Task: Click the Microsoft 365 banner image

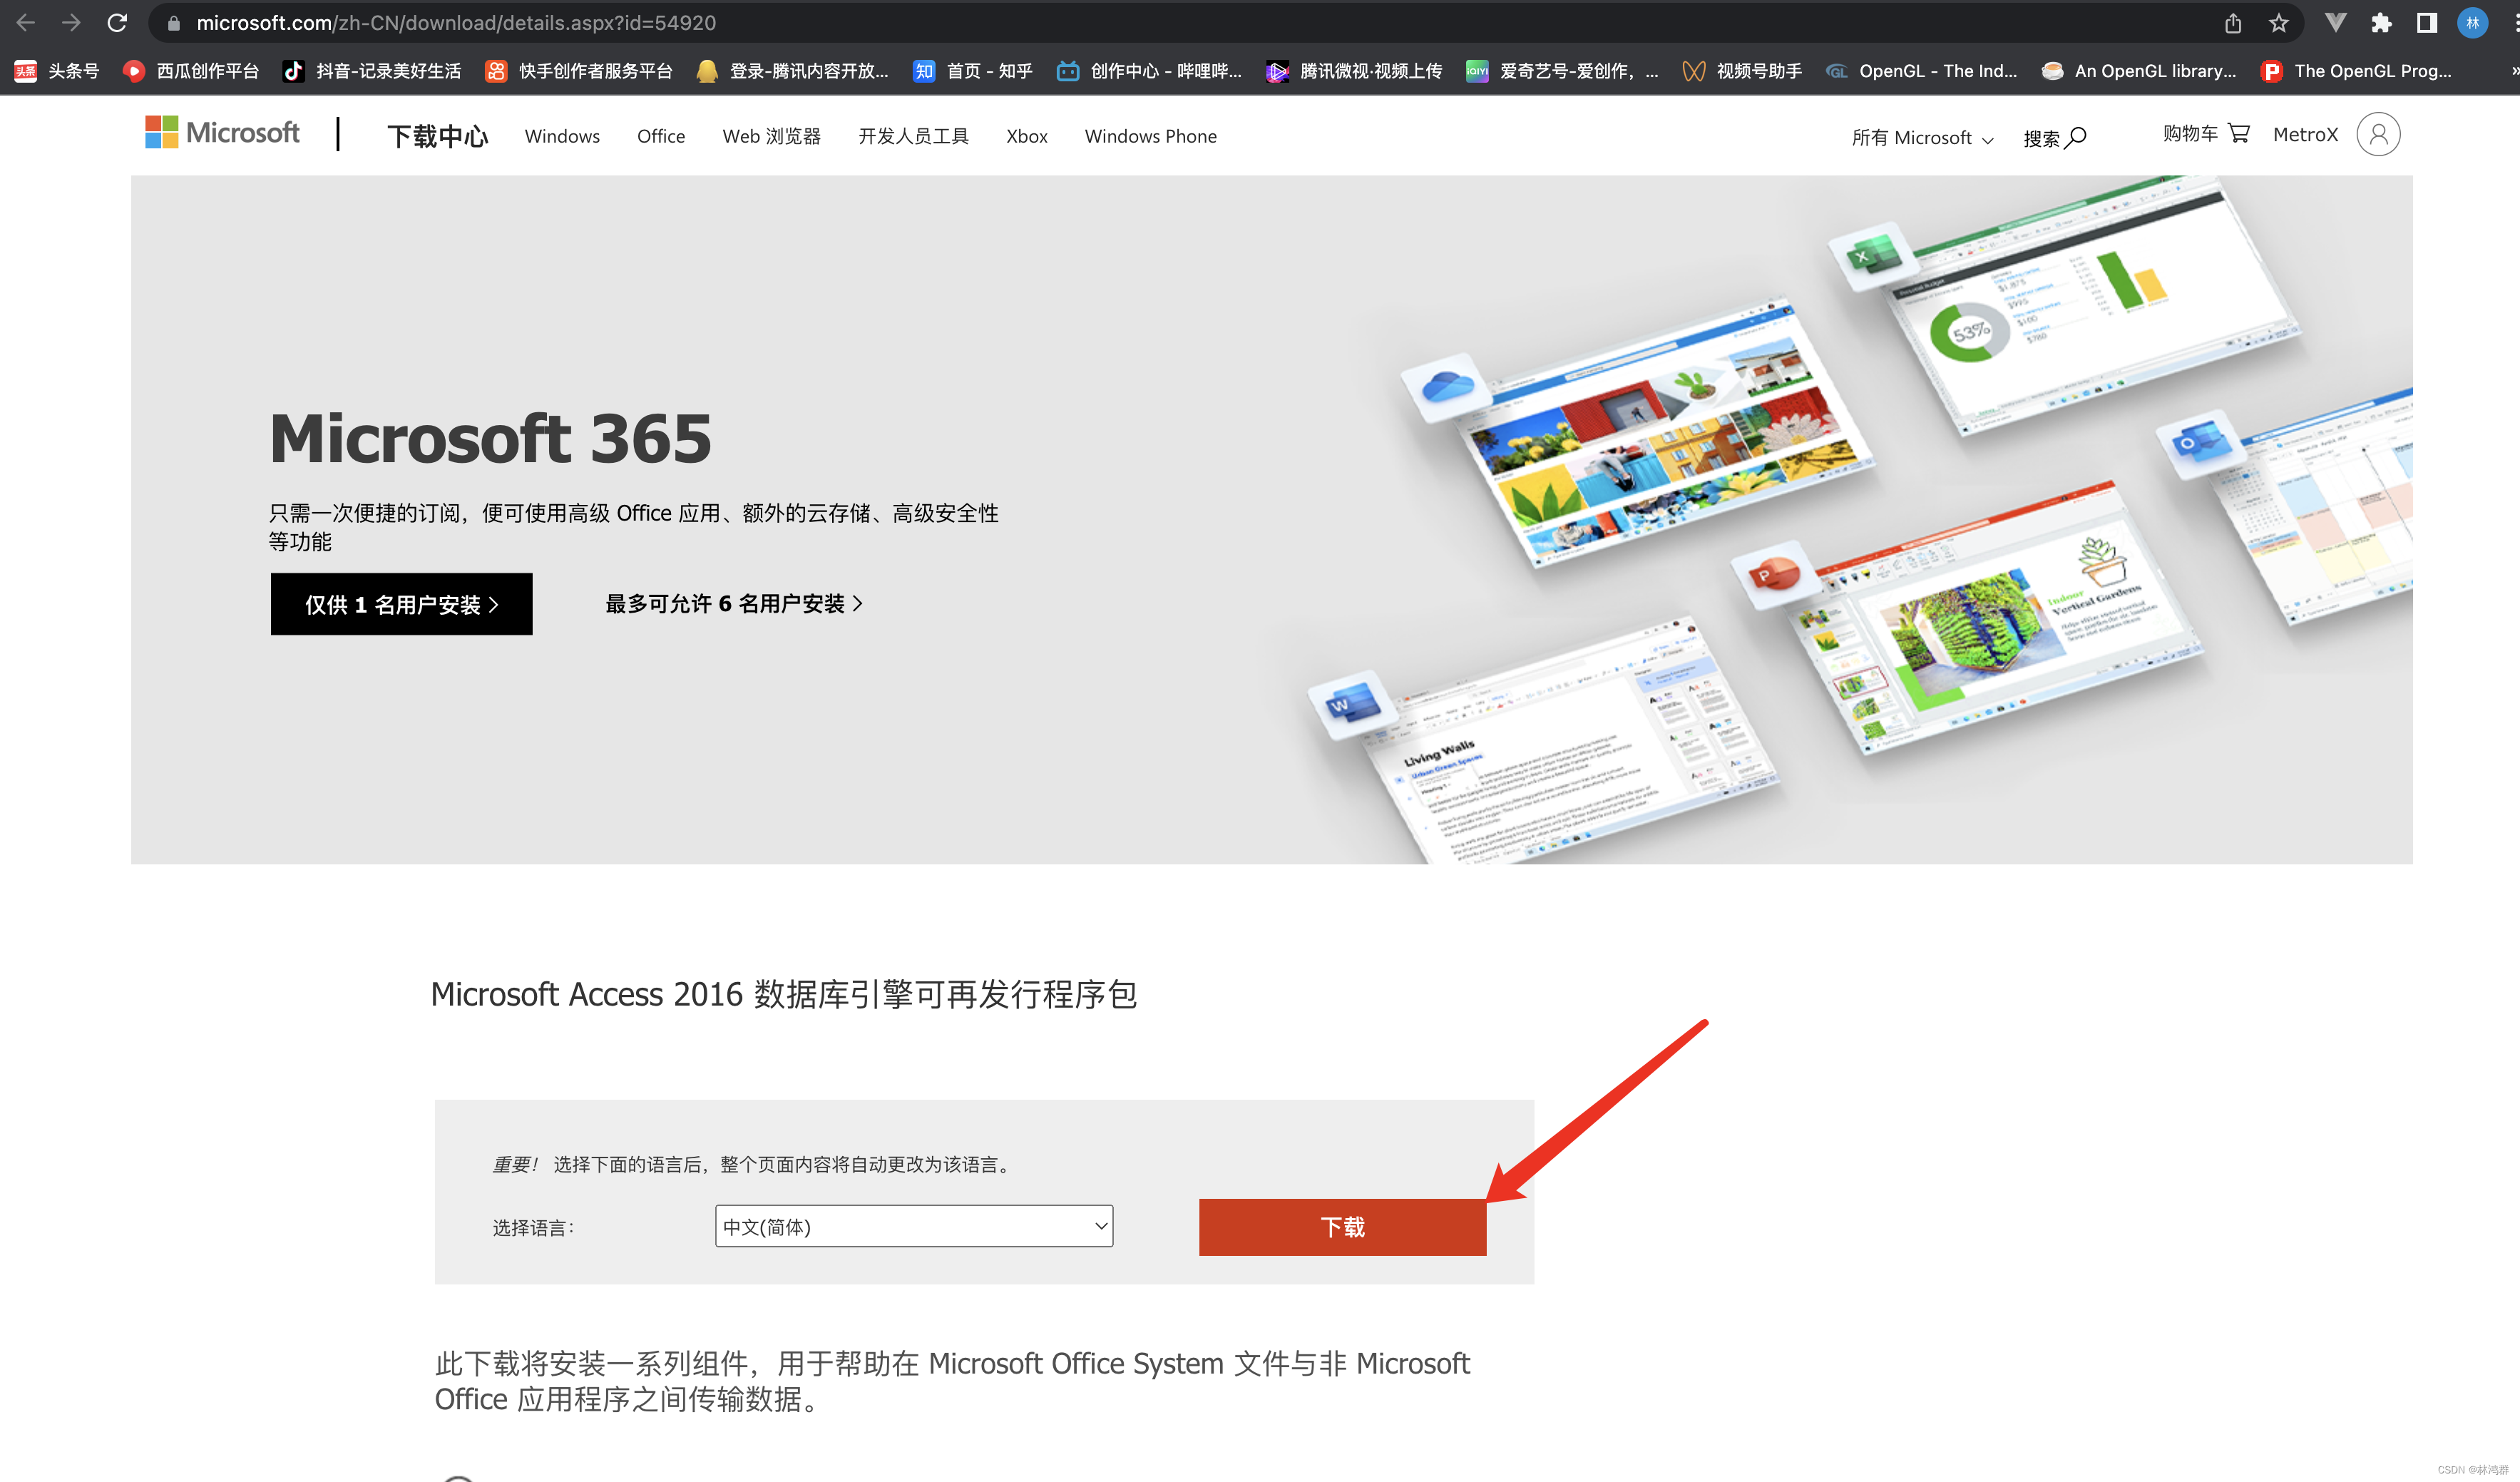Action: pyautogui.click(x=1271, y=519)
